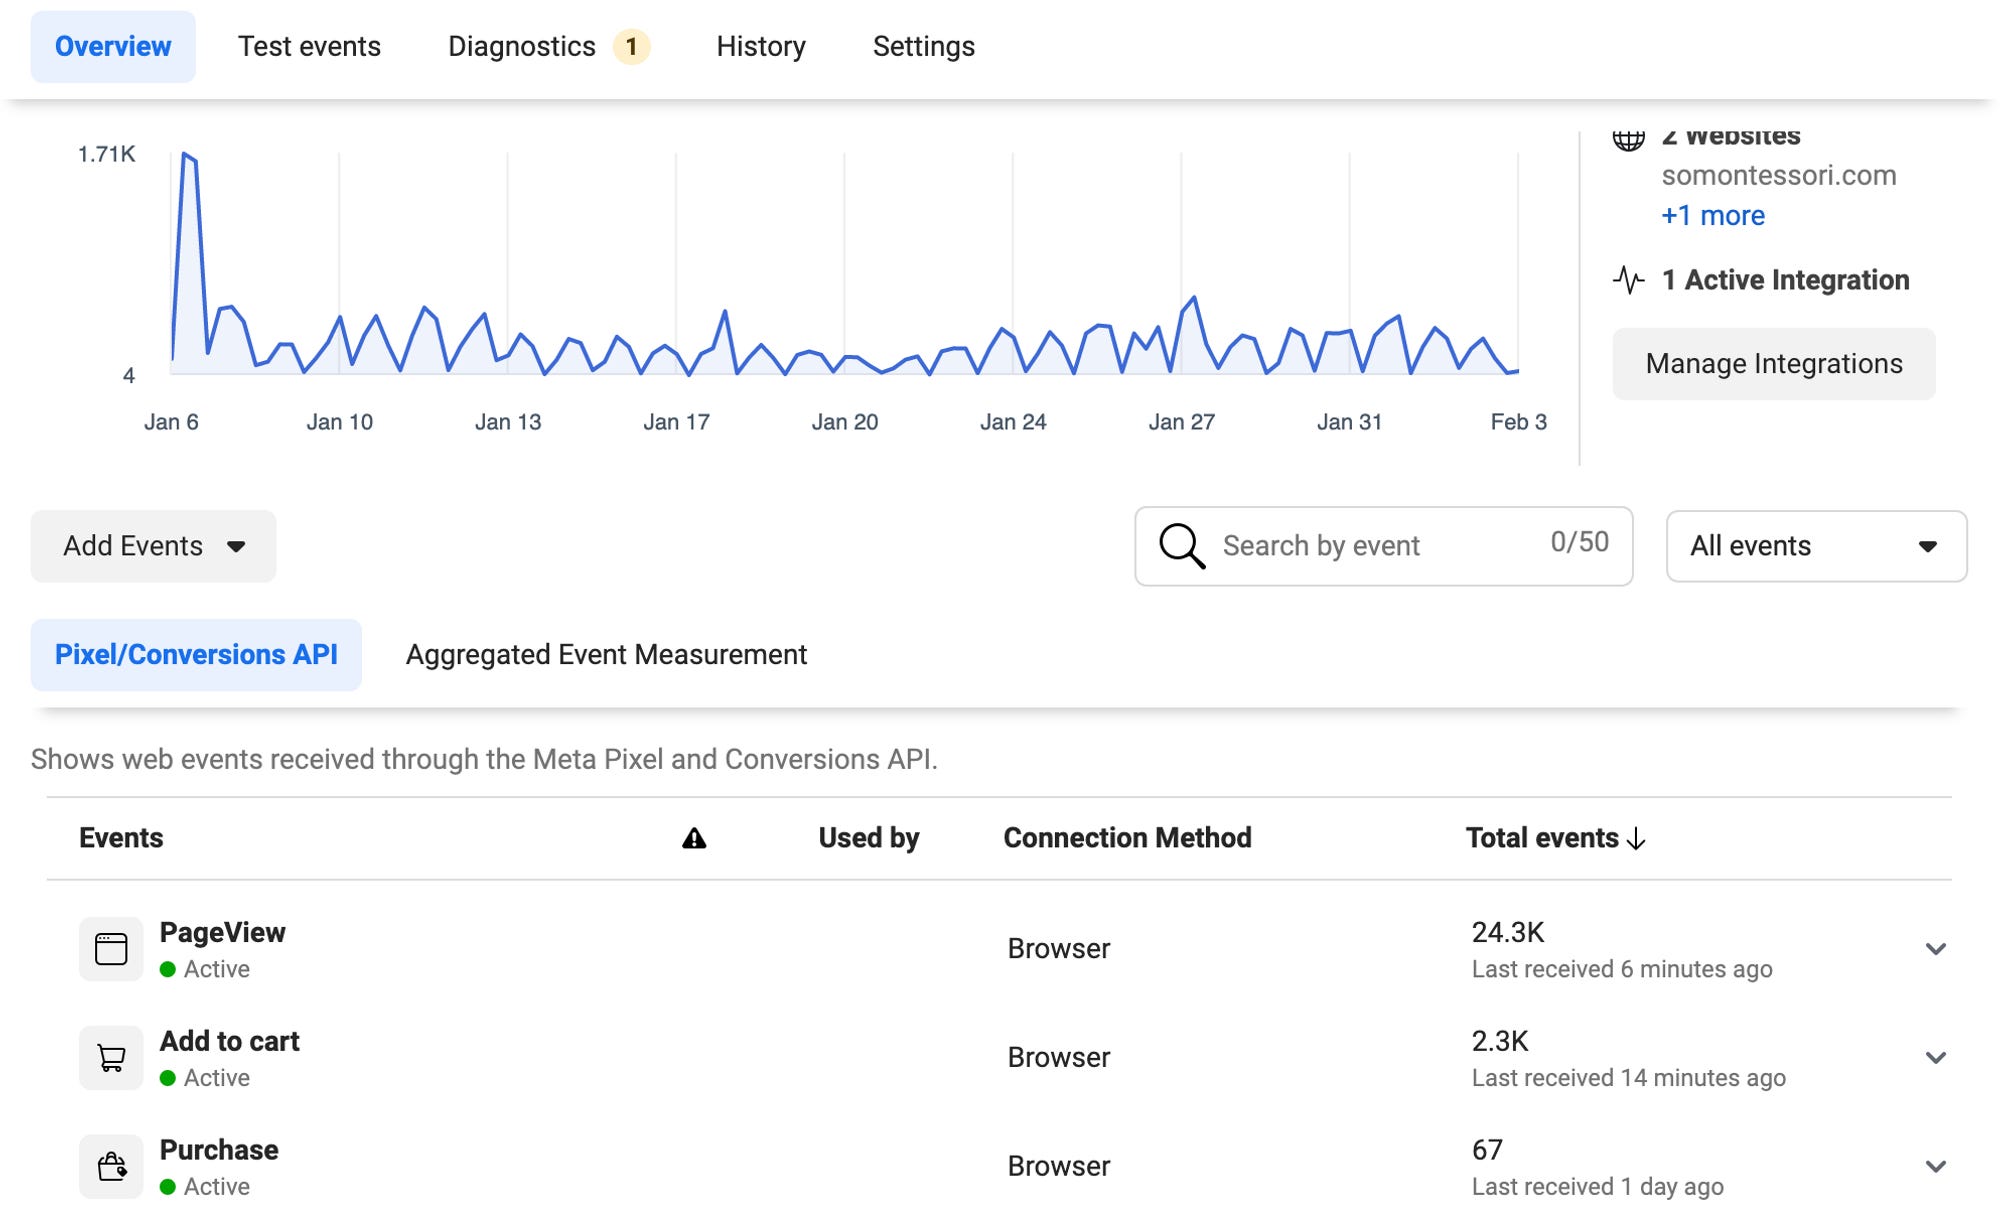Open the History tab
Image resolution: width=2000 pixels, height=1227 pixels.
tap(760, 47)
